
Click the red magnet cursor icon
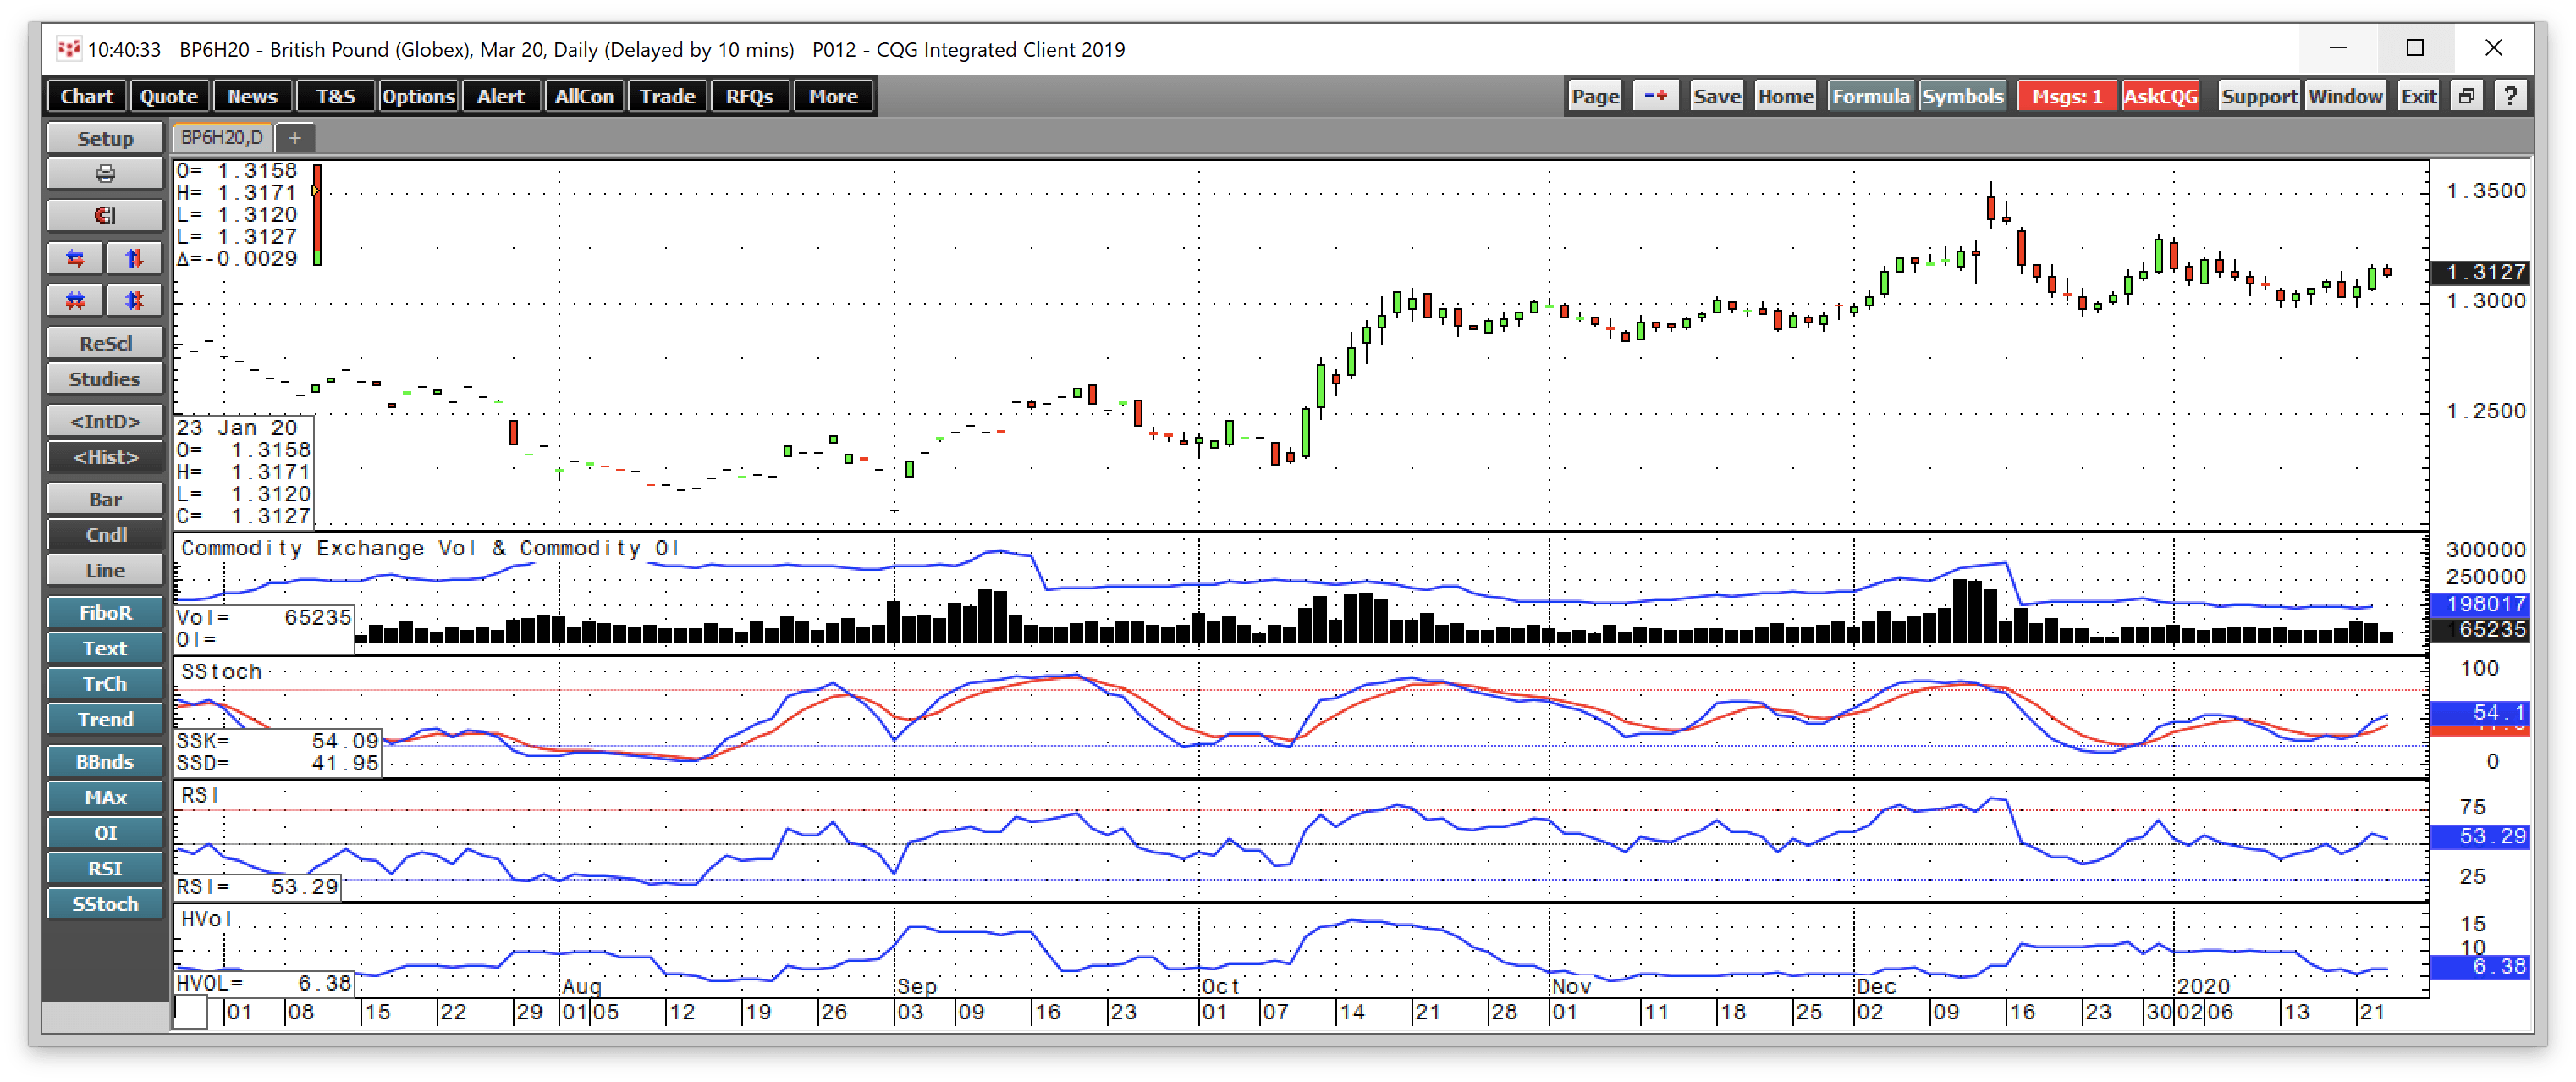tap(105, 215)
